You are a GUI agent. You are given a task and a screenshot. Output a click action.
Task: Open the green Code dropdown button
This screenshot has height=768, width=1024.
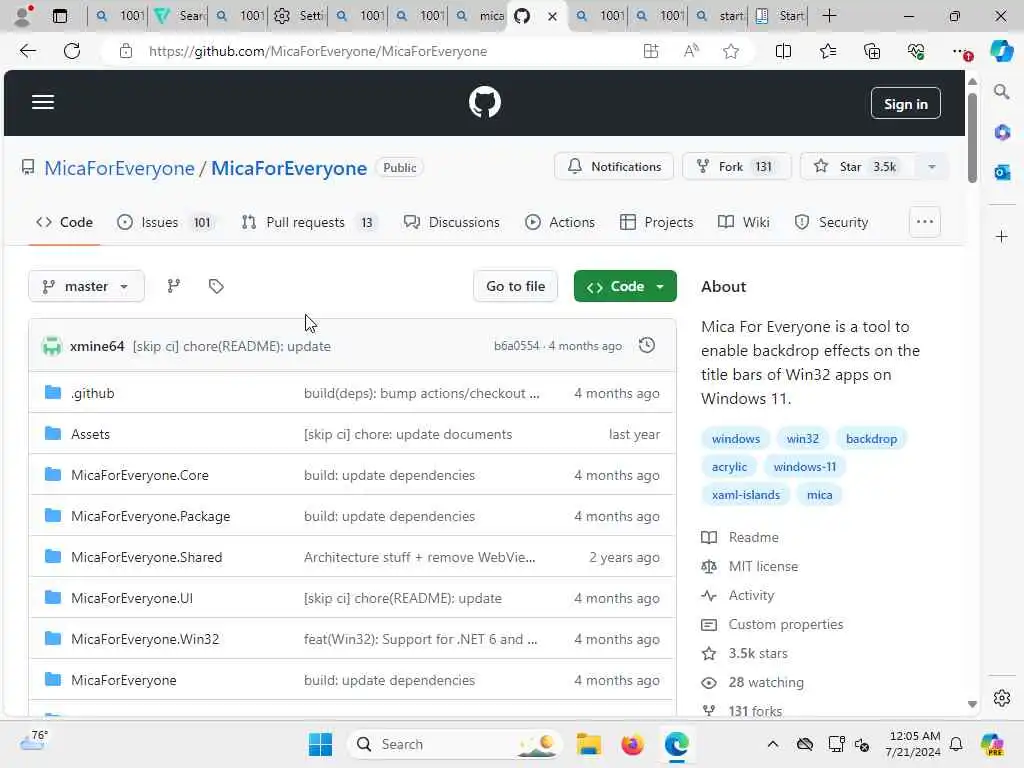point(625,286)
